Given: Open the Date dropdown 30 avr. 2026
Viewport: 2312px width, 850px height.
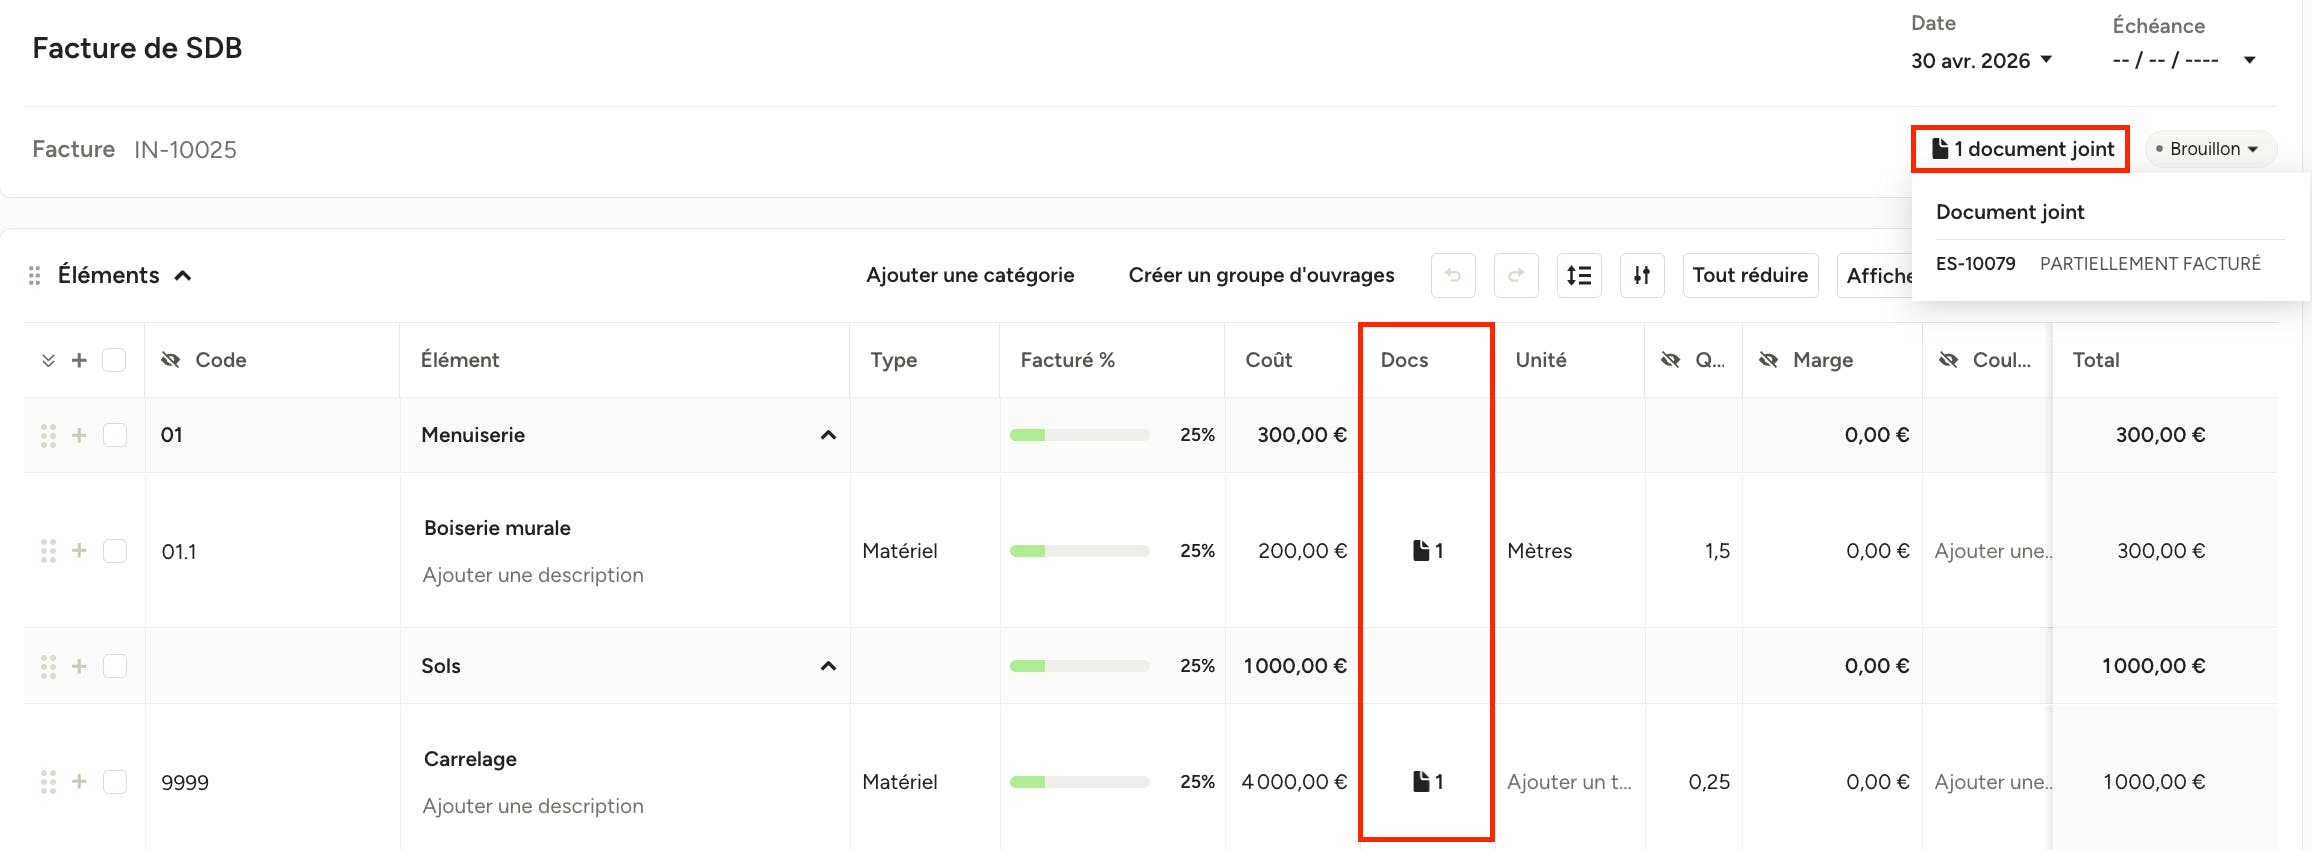Looking at the screenshot, I should (x=1981, y=61).
